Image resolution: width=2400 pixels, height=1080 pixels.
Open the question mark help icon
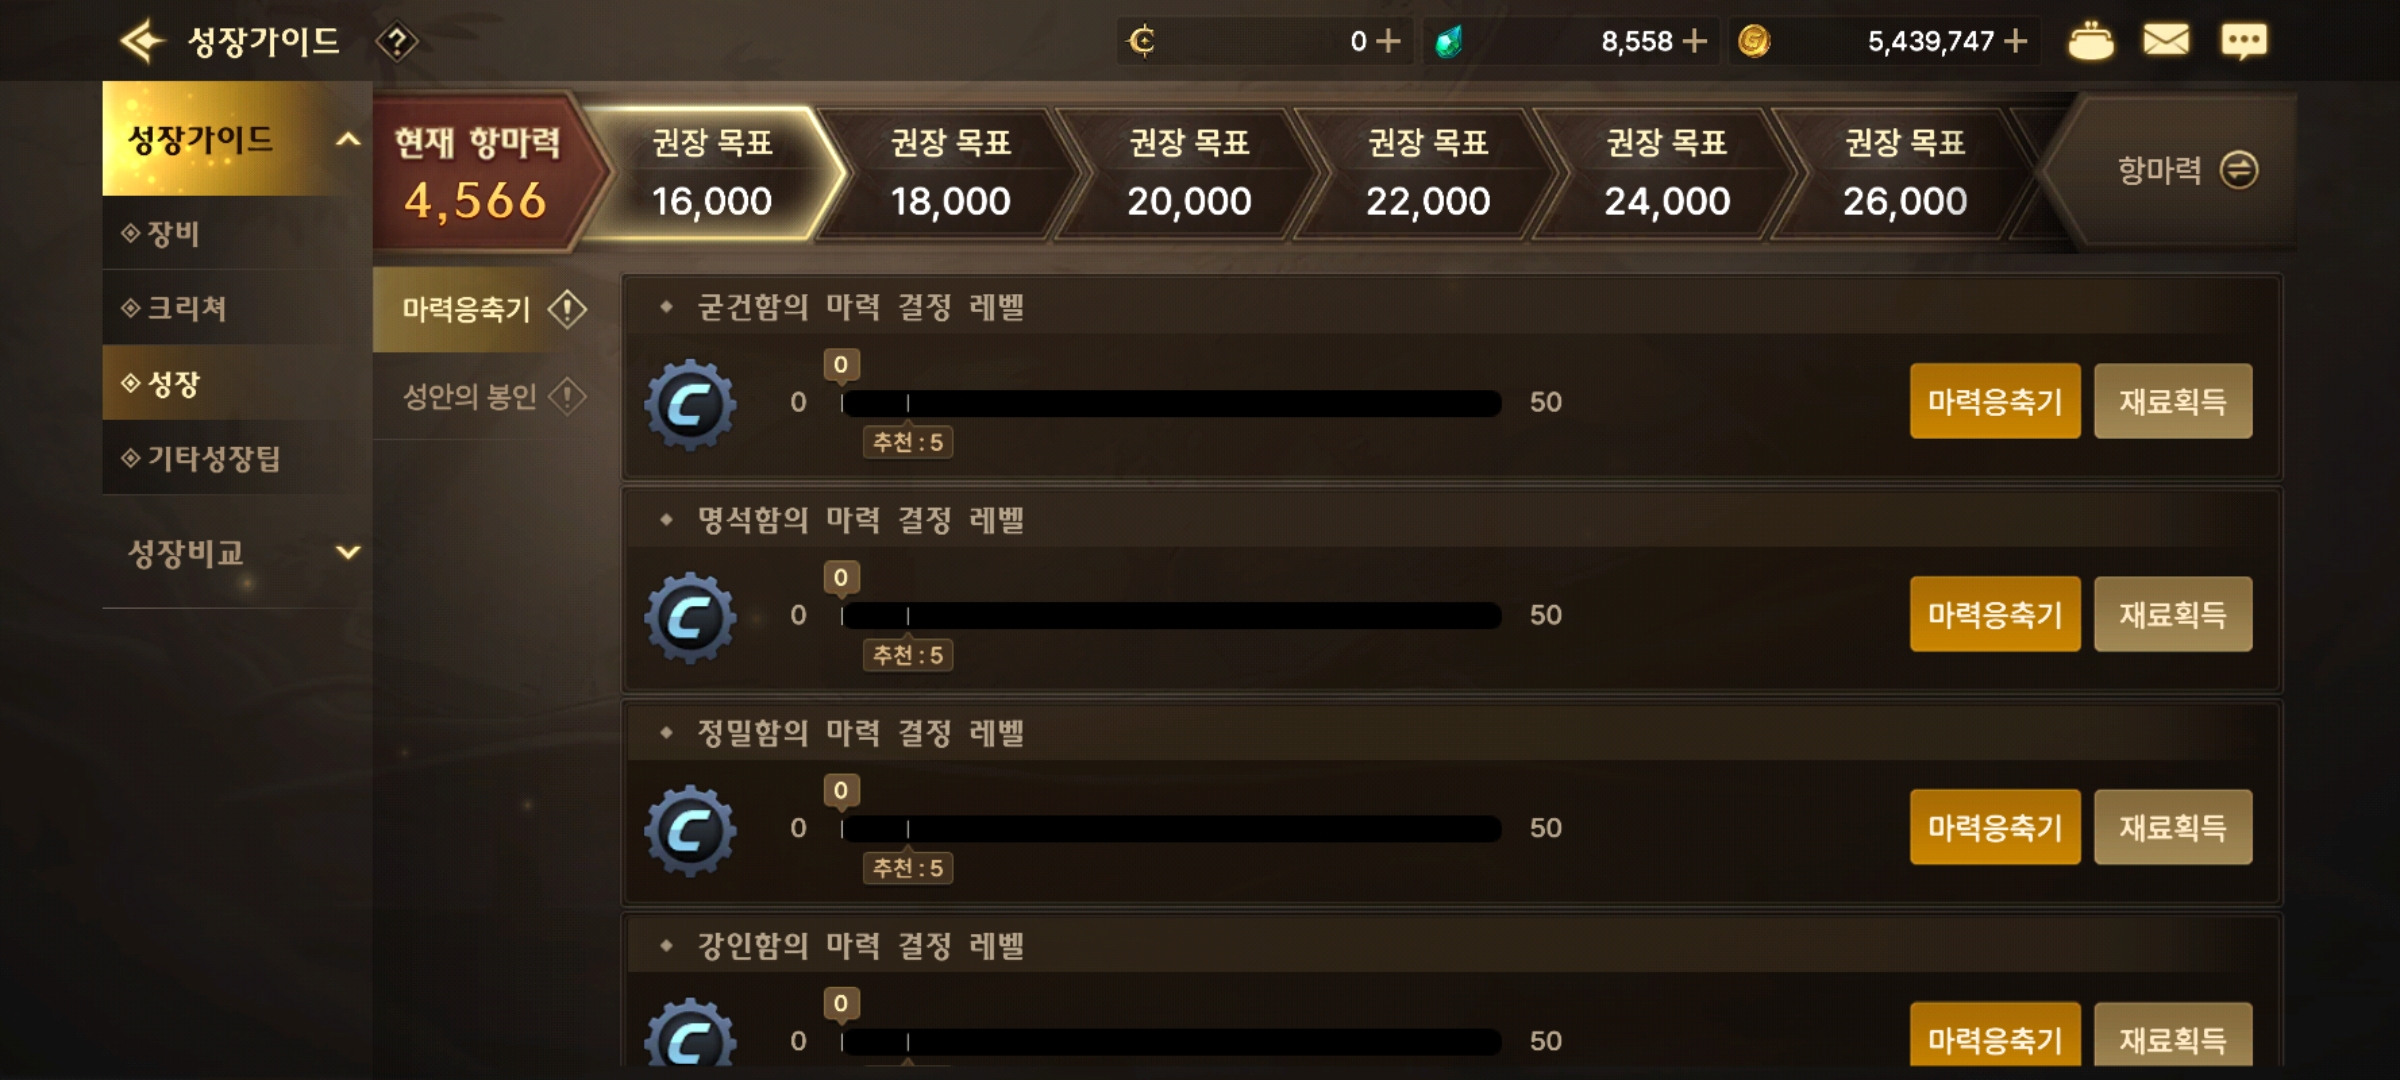[396, 42]
